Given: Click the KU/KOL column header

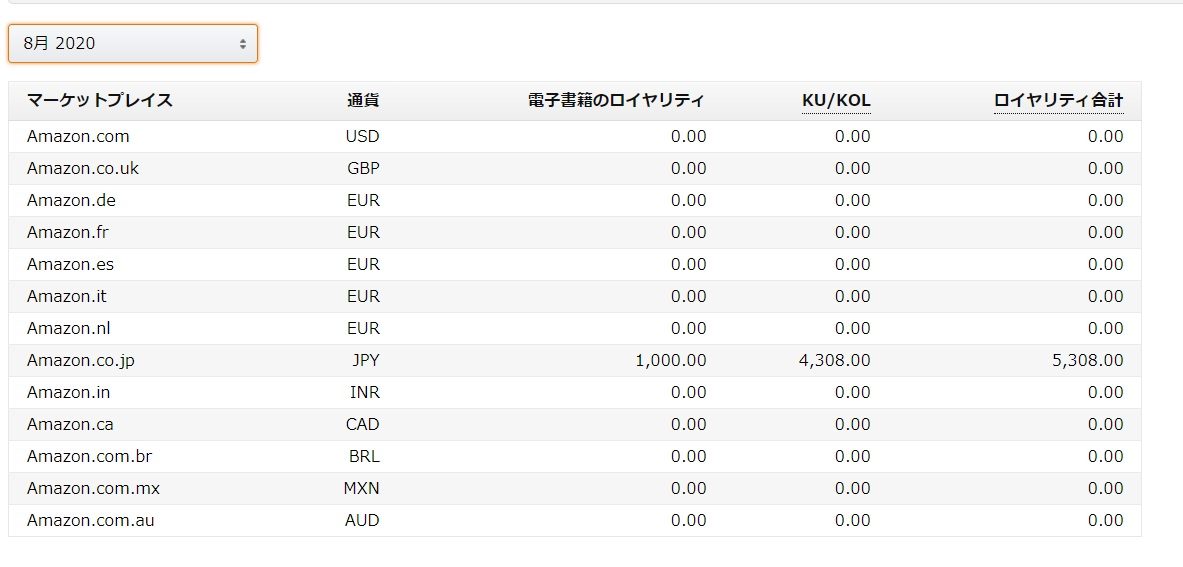Looking at the screenshot, I should click(836, 100).
